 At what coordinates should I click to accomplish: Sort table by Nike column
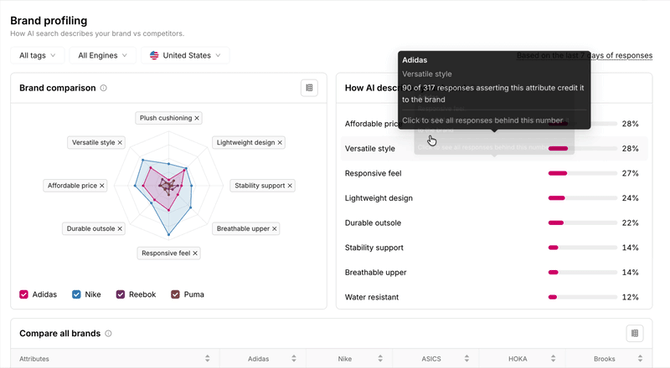point(380,359)
